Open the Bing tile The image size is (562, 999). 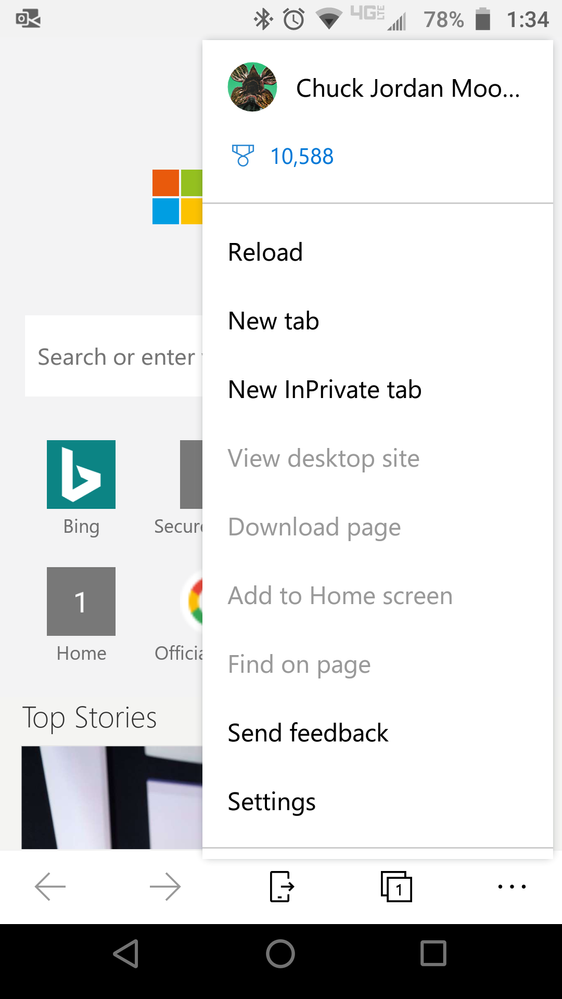(x=81, y=474)
